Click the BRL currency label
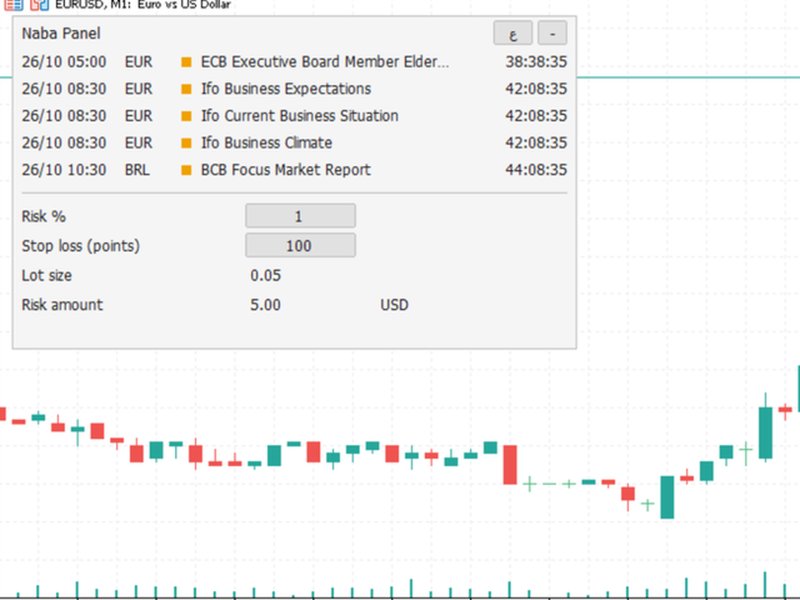Viewport: 800px width, 600px height. pos(137,170)
